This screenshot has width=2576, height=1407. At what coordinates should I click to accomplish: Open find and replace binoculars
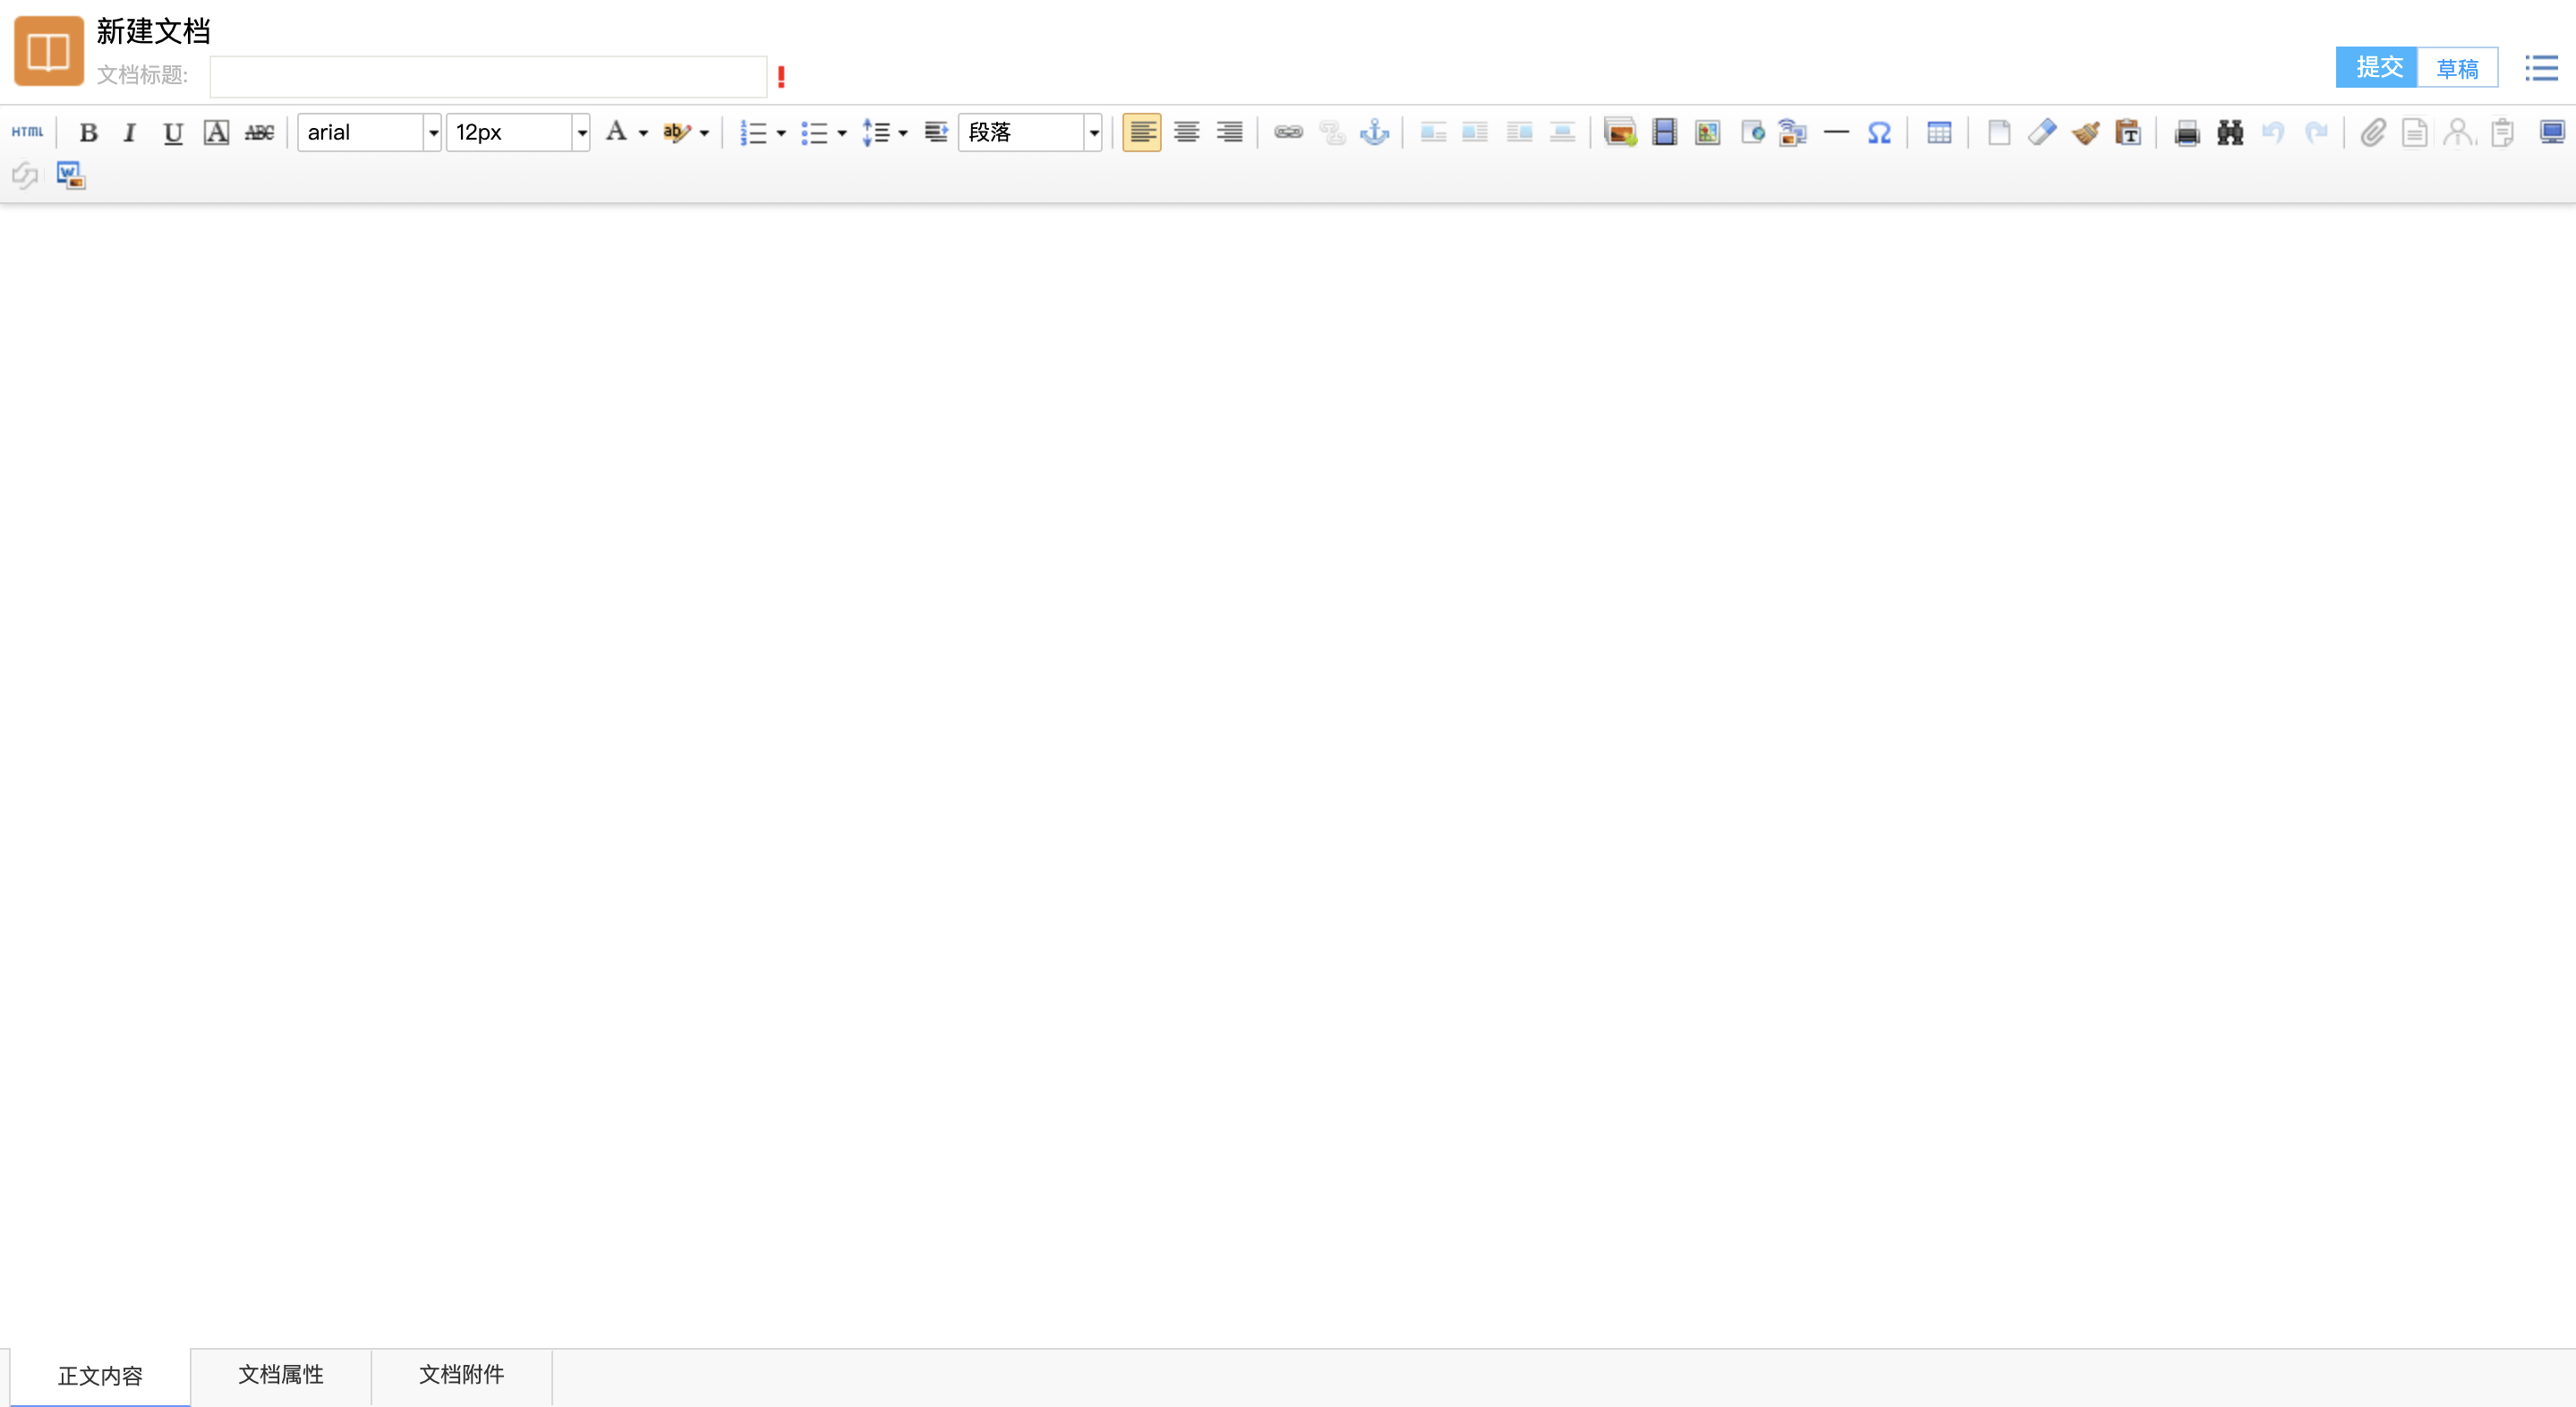pos(2230,132)
